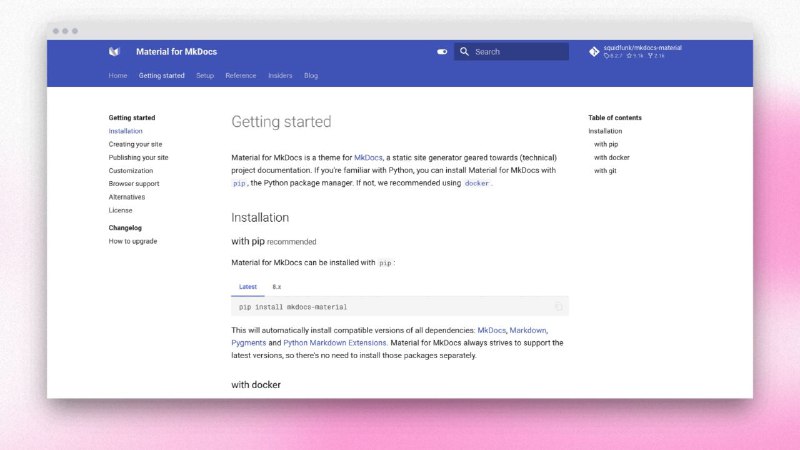Jump to with docker in table of contents
800x450 pixels.
(611, 158)
